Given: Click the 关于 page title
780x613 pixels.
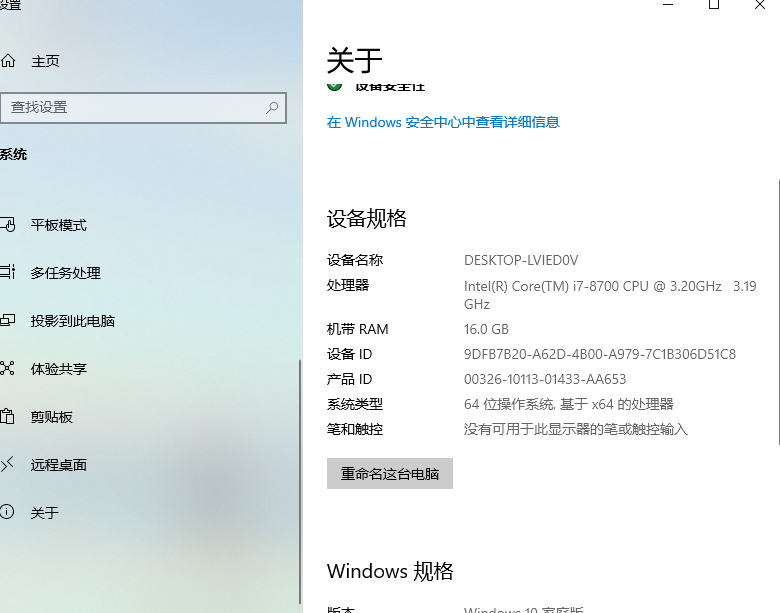Looking at the screenshot, I should pos(354,60).
